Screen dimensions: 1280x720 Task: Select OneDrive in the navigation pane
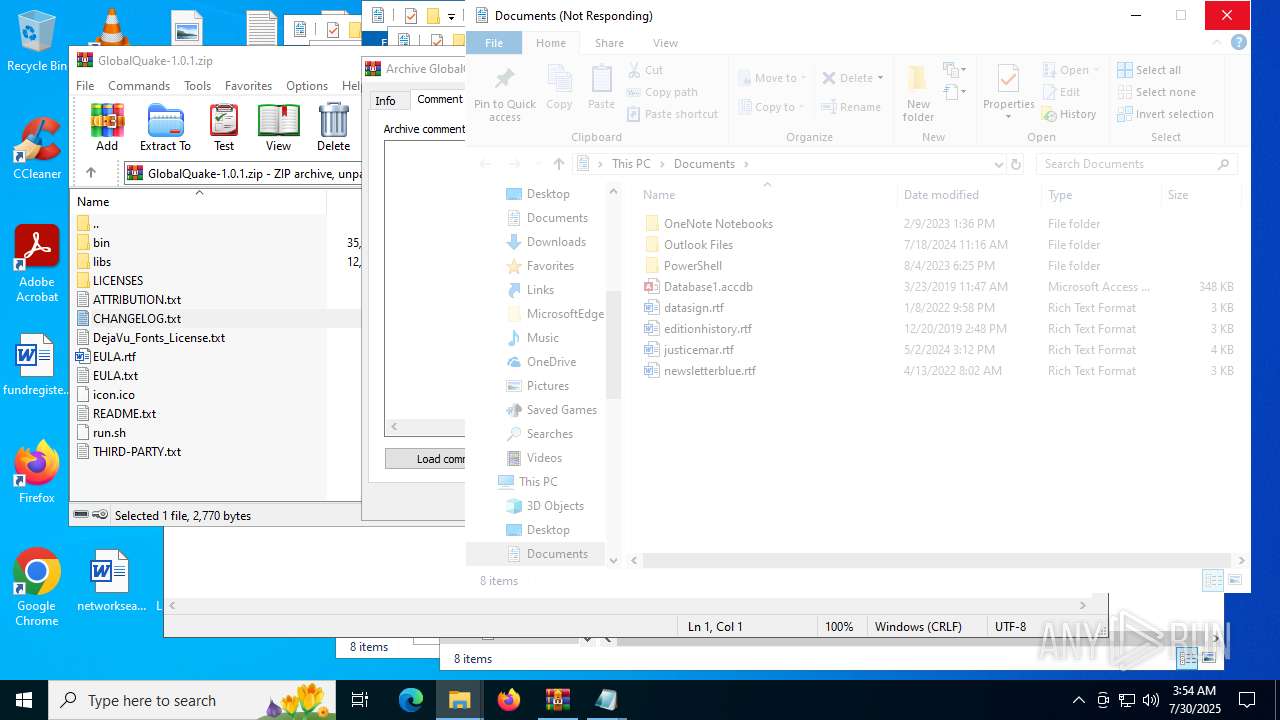pos(551,362)
